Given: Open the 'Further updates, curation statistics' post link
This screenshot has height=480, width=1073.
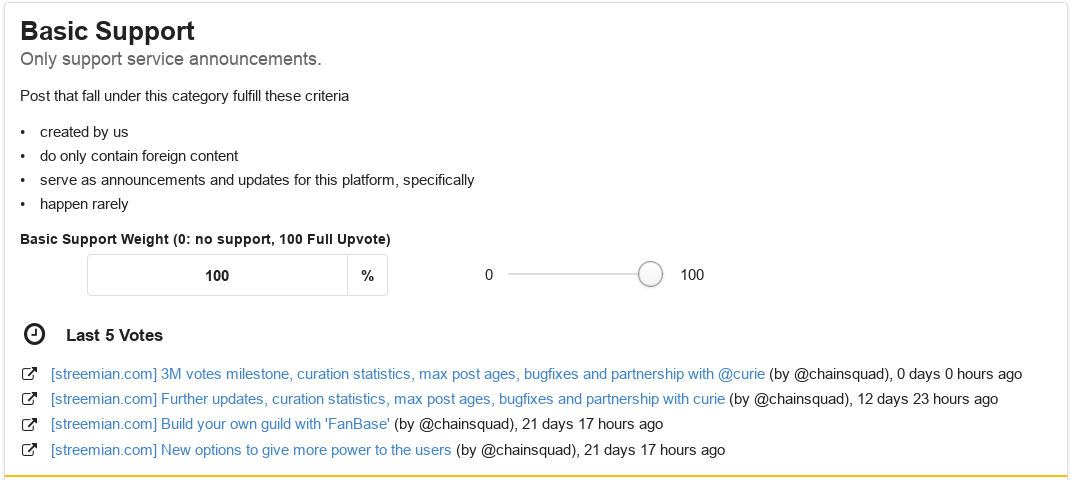Looking at the screenshot, I should (x=387, y=399).
